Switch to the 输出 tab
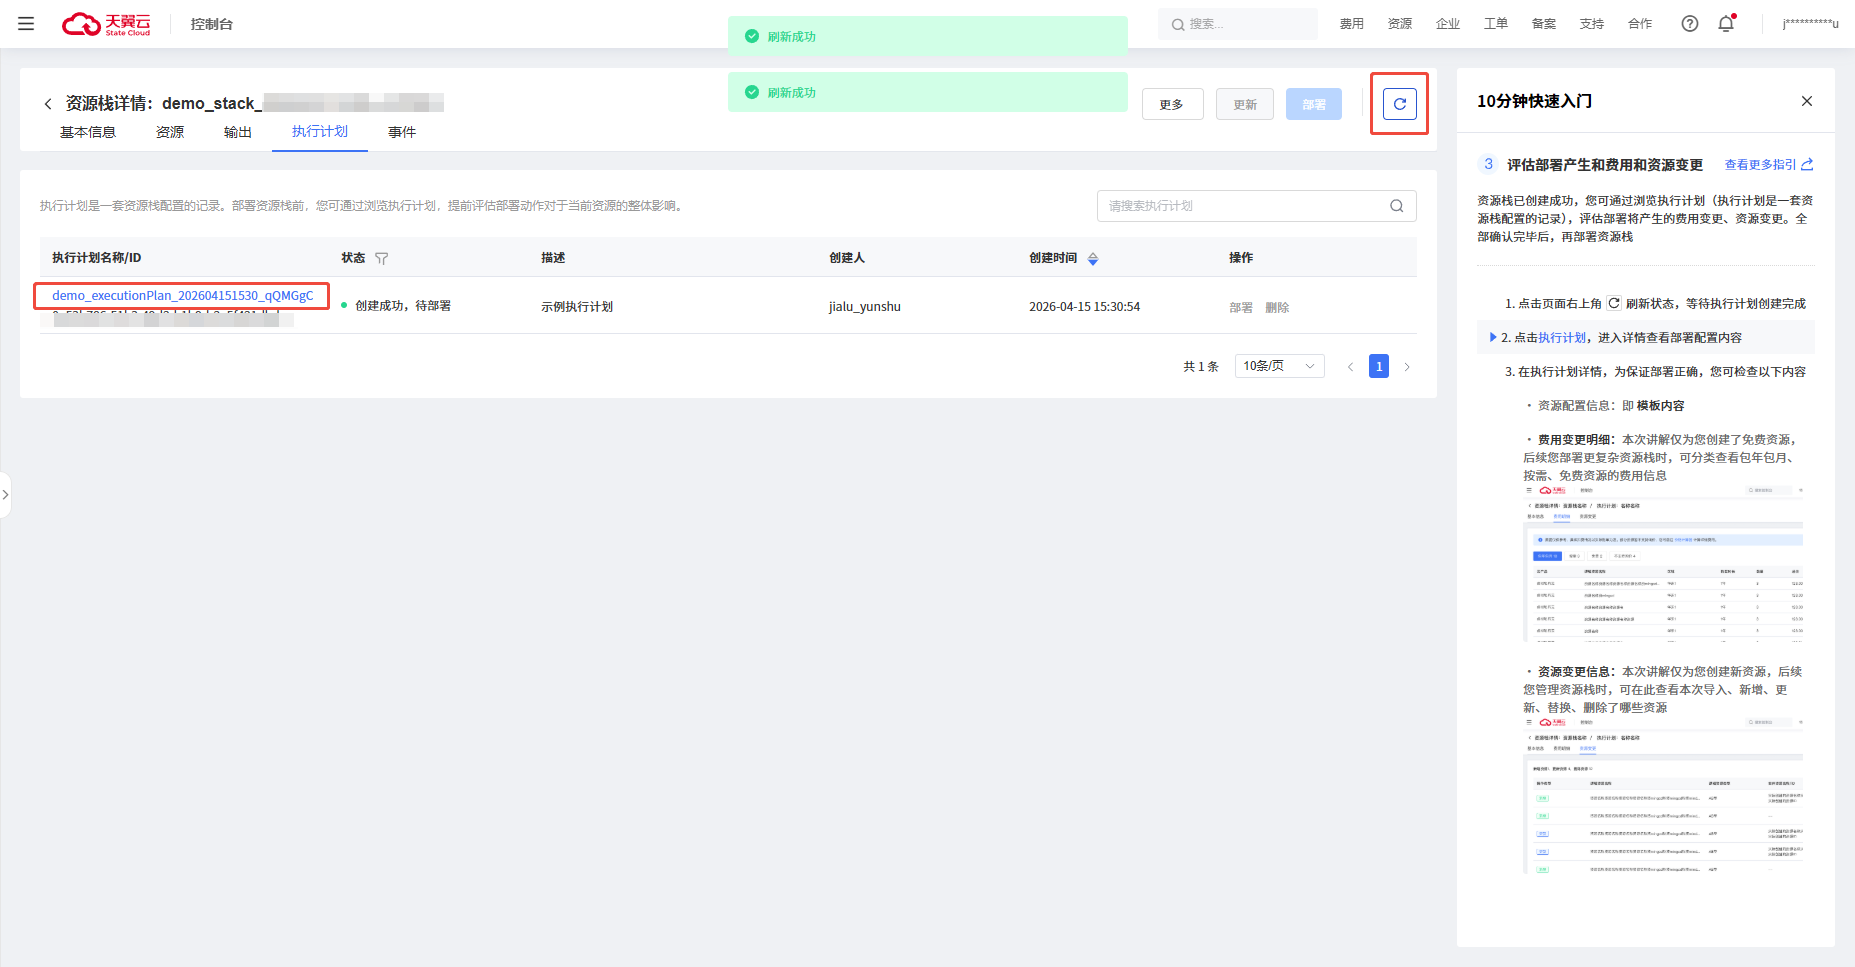Viewport: 1855px width, 967px height. [x=238, y=132]
